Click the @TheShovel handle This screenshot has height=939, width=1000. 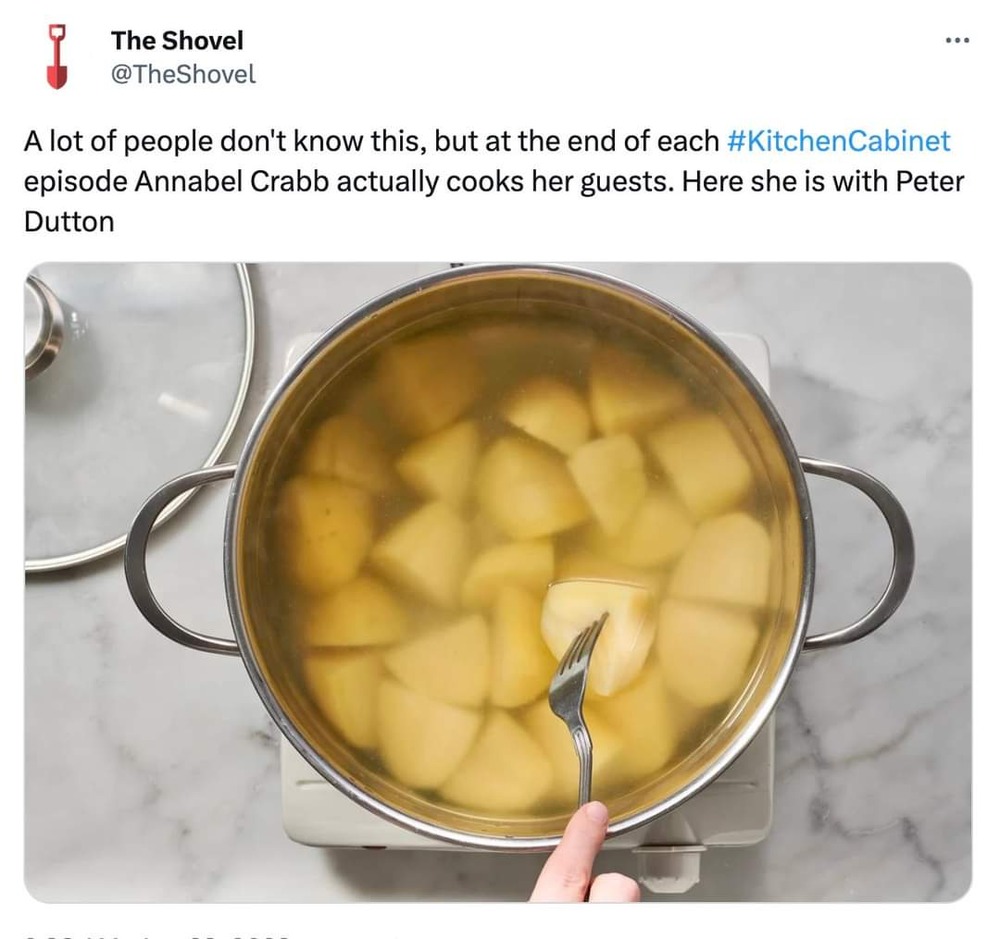[183, 74]
